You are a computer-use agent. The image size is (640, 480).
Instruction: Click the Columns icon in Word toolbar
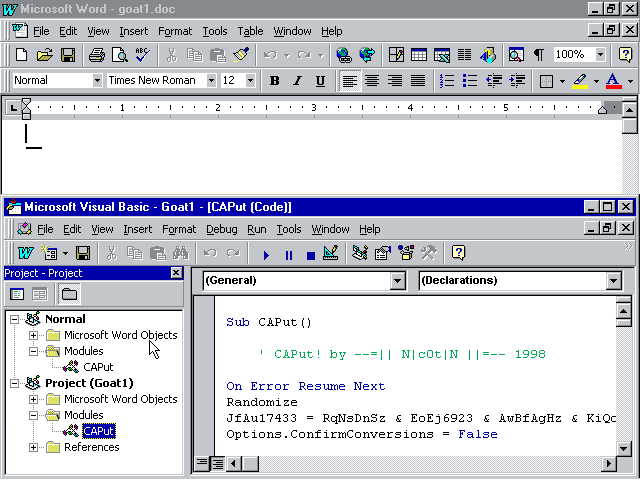[464, 55]
